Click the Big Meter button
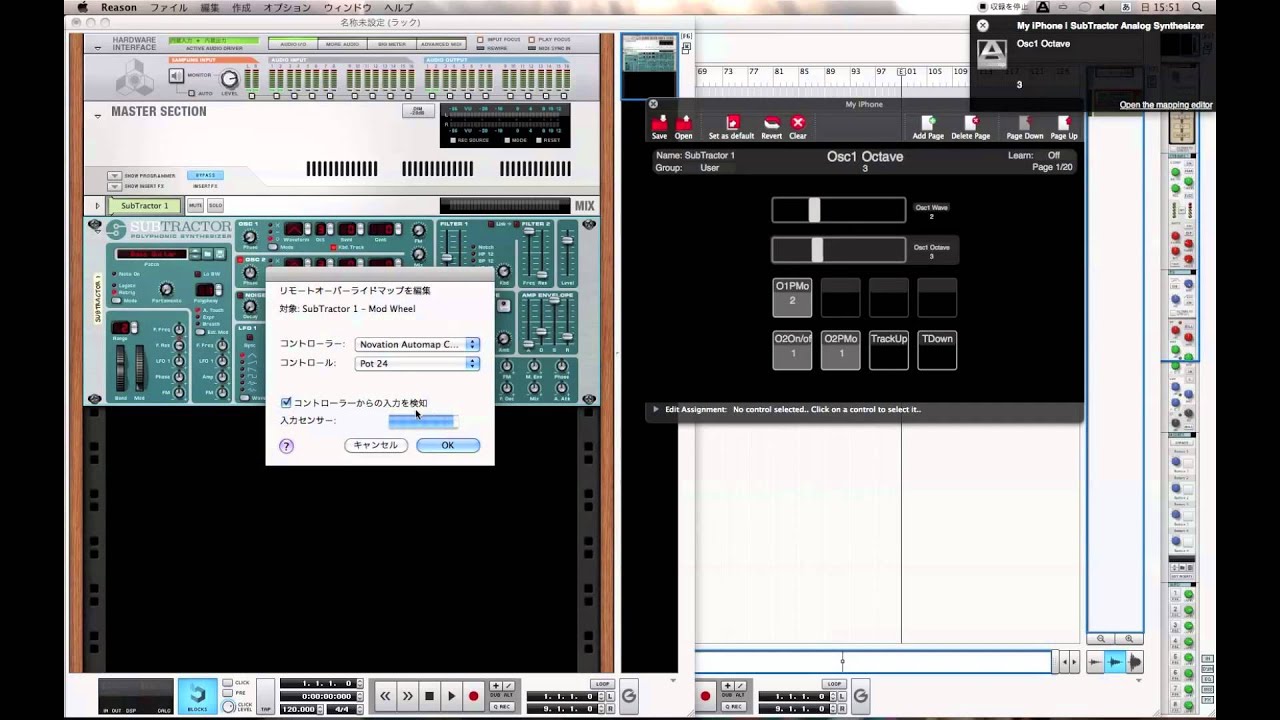 point(391,44)
